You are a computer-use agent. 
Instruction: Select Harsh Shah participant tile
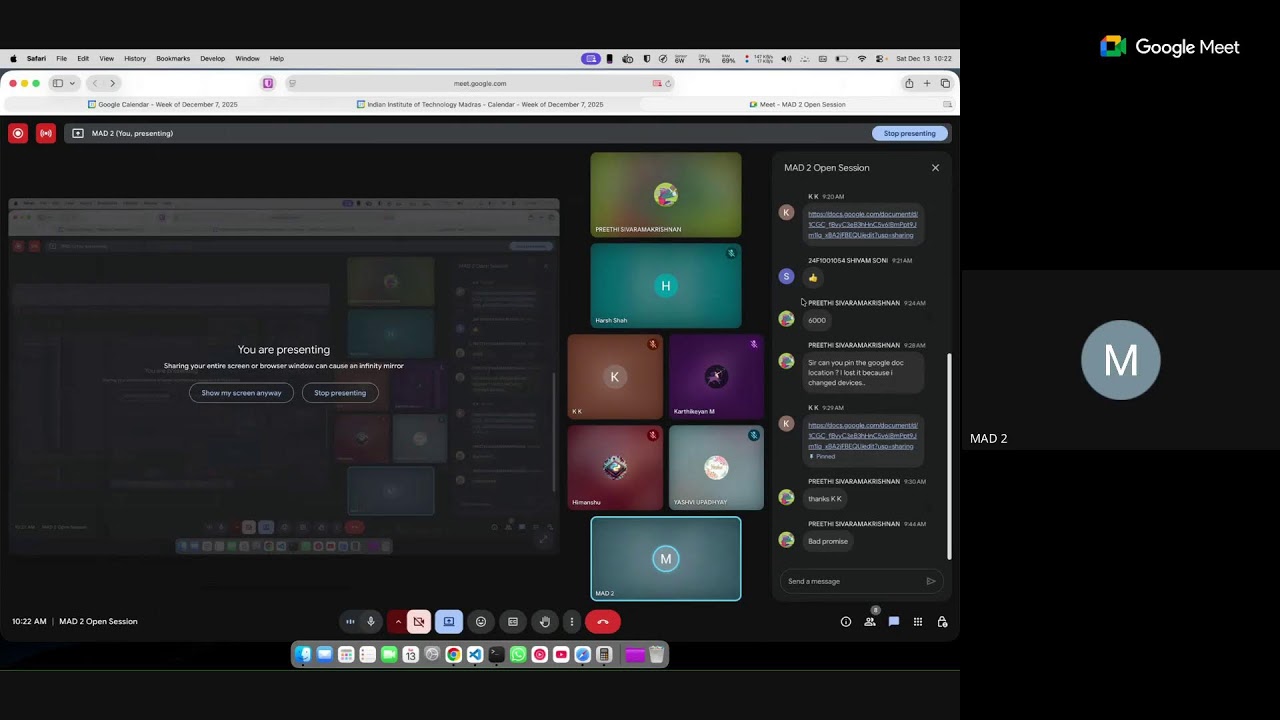coord(666,286)
